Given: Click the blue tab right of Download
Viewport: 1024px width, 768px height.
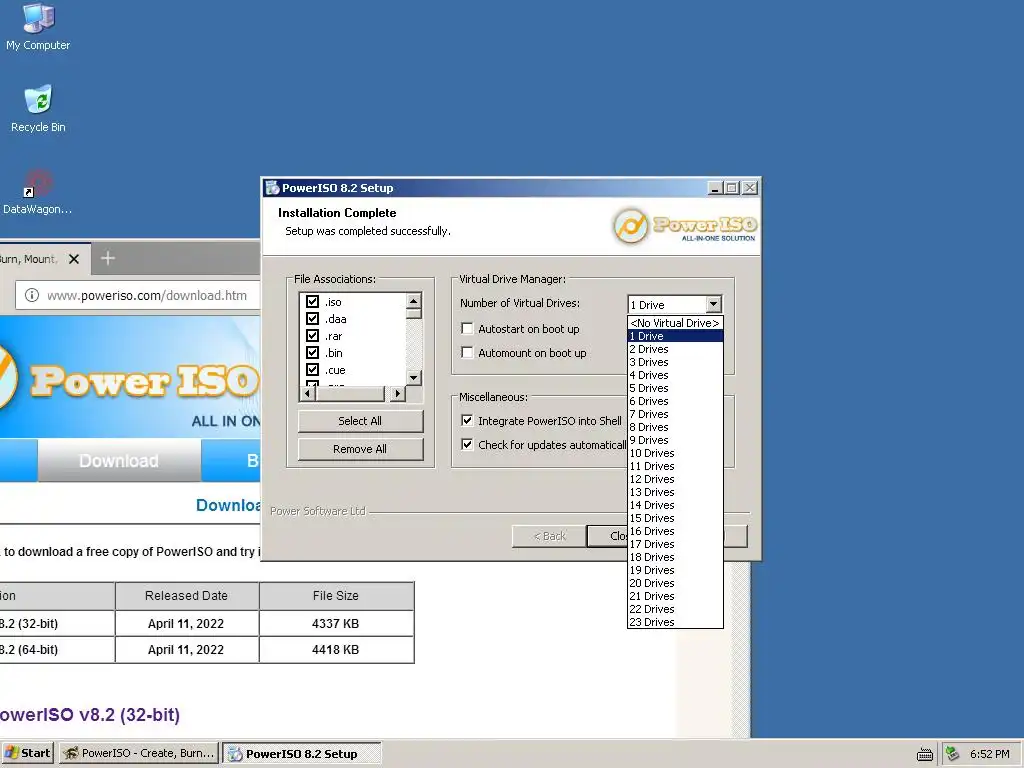Looking at the screenshot, I should (x=231, y=460).
